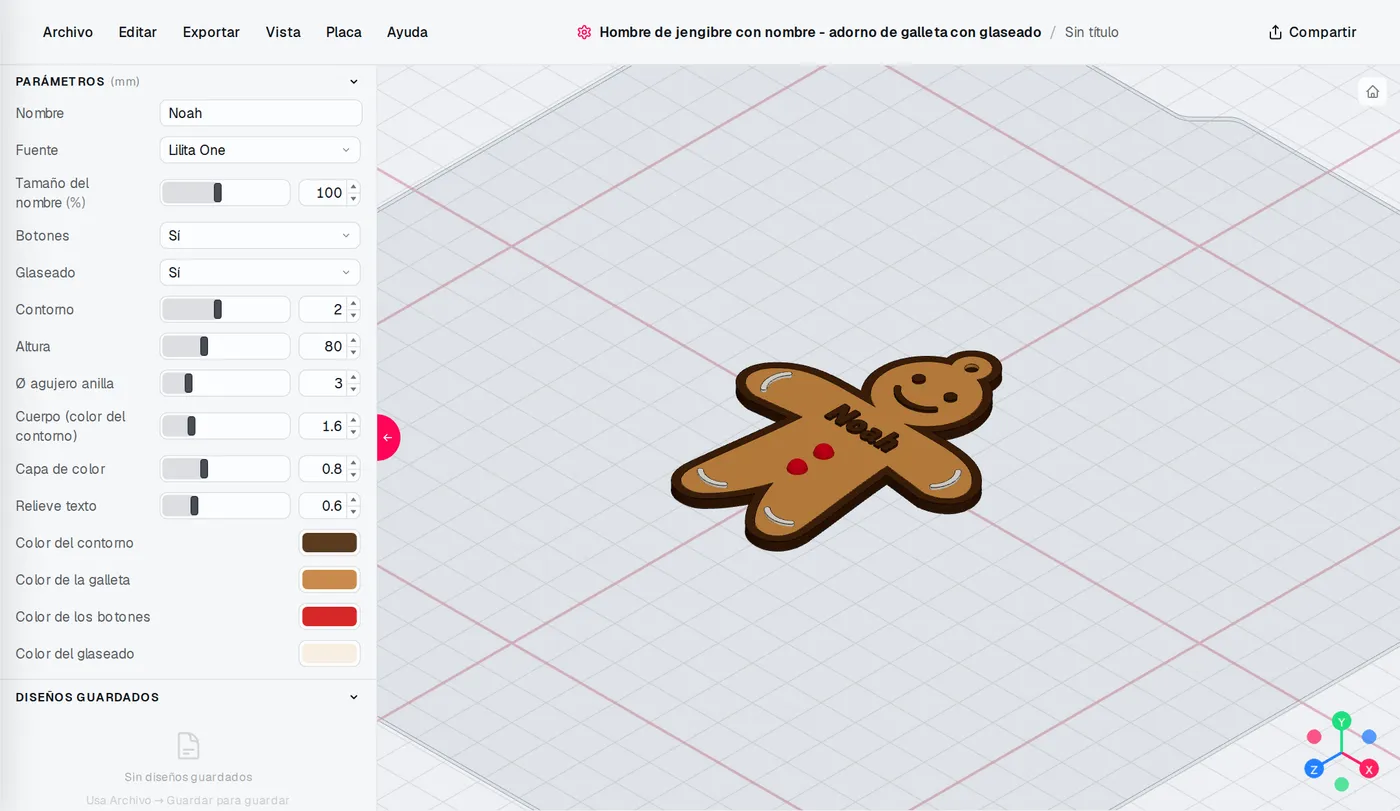Click the Compartir button
The width and height of the screenshot is (1400, 811).
[x=1312, y=32]
